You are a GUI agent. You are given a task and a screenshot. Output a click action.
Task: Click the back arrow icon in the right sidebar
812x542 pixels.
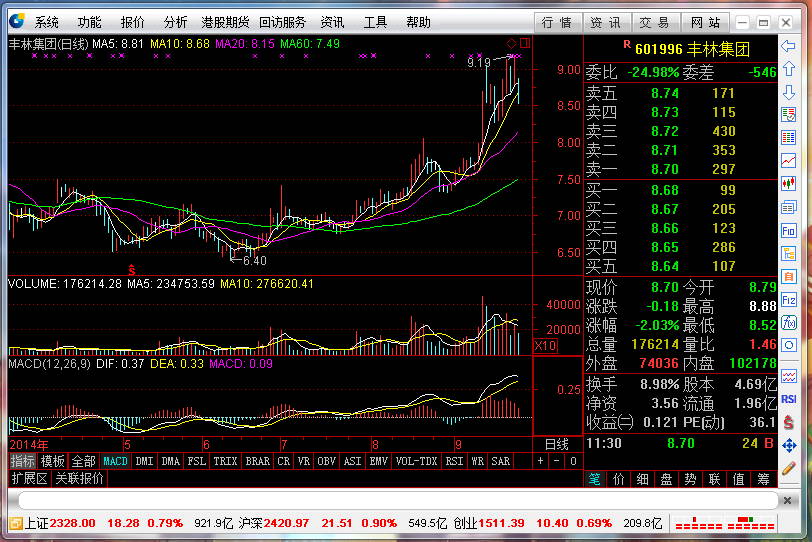click(789, 46)
